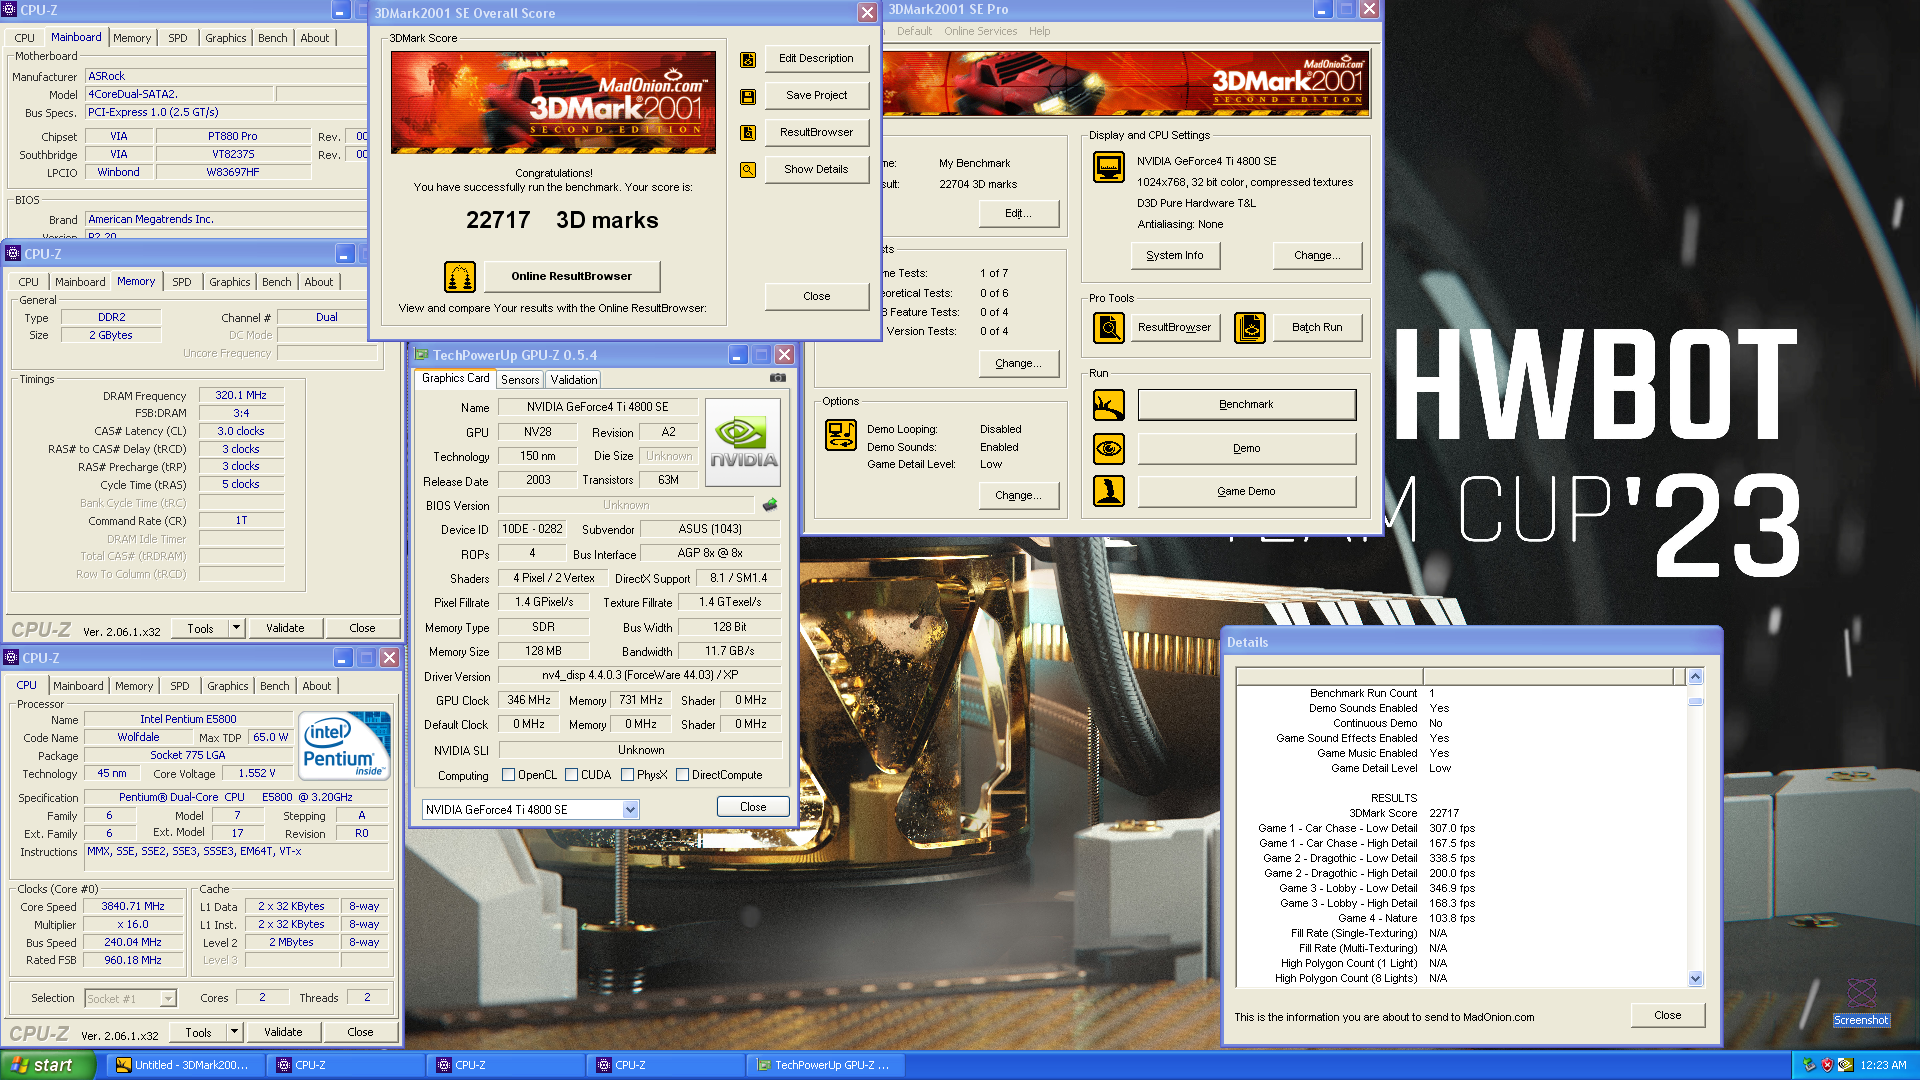Open SPD tab in CPU-Z Memory window
Image resolution: width=1920 pixels, height=1080 pixels.
(x=182, y=282)
